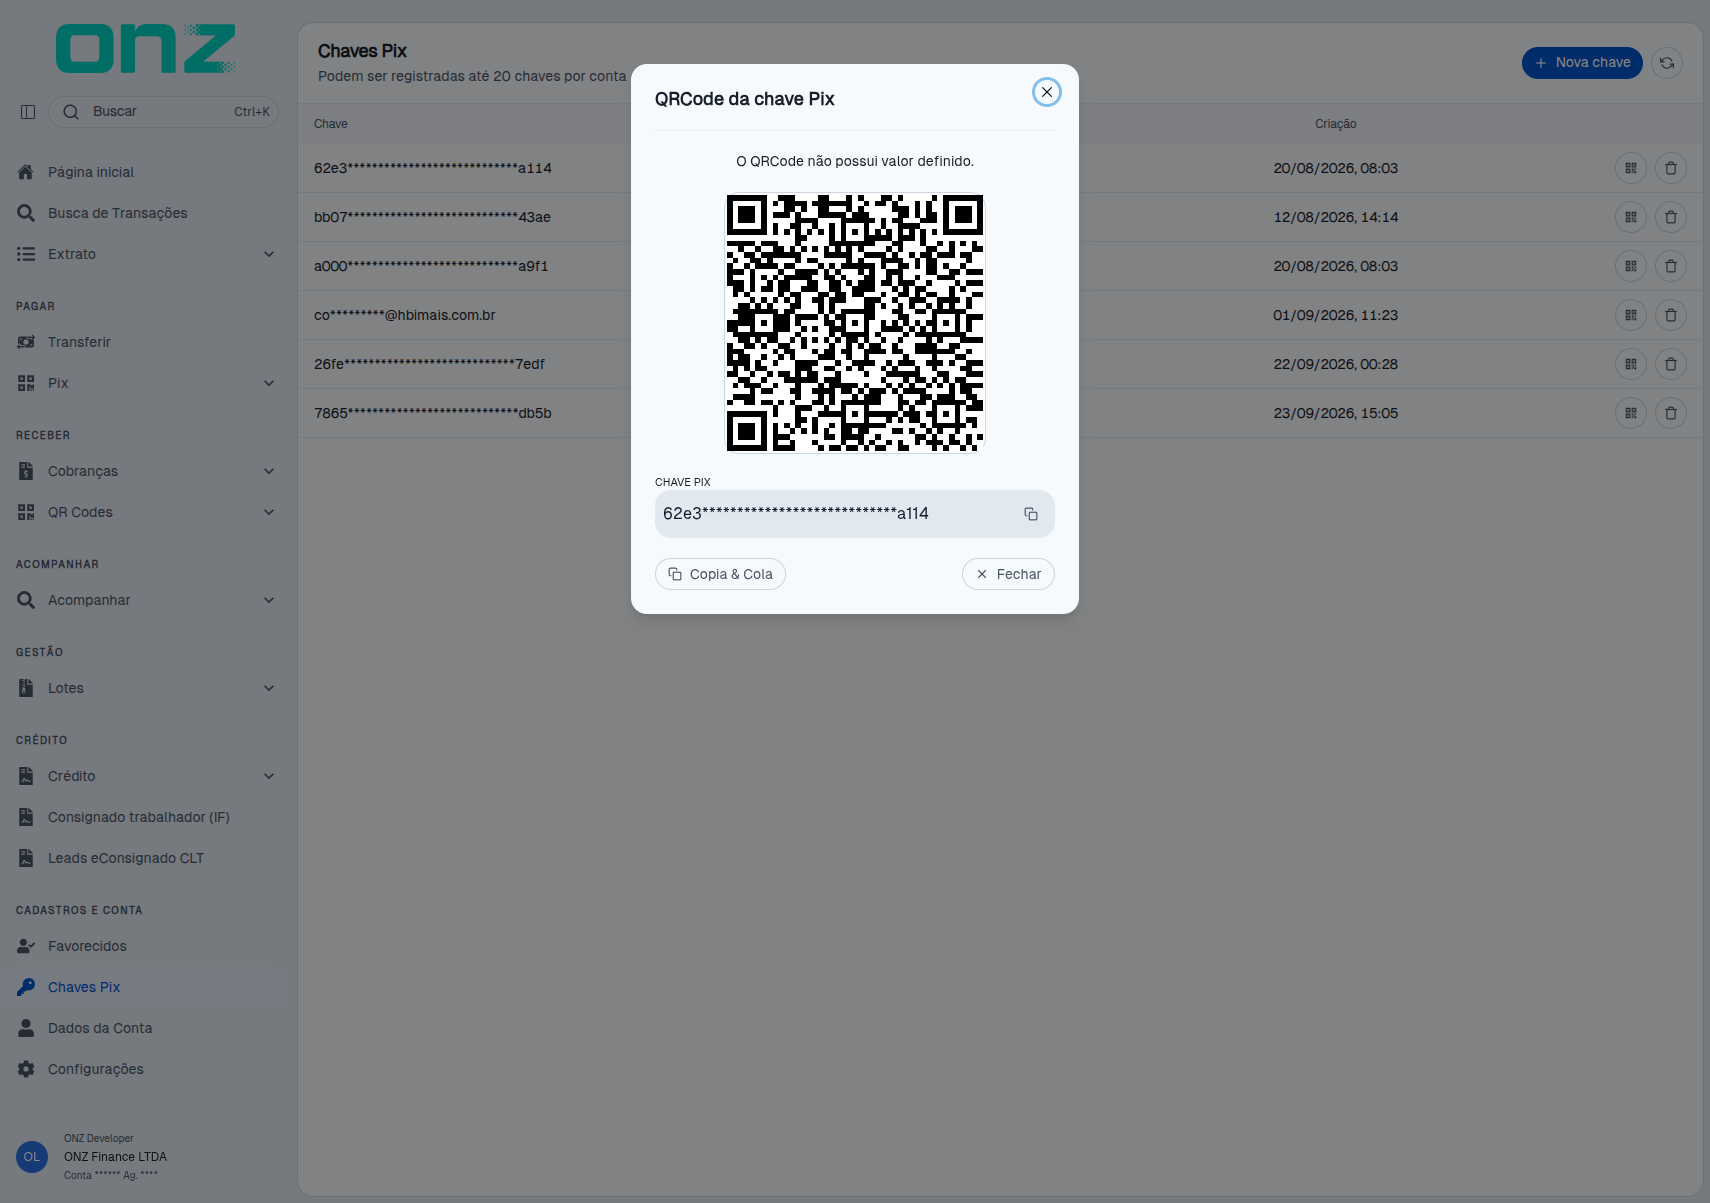Expand the QR Codes menu chevron
Image resolution: width=1710 pixels, height=1203 pixels.
coord(269,512)
